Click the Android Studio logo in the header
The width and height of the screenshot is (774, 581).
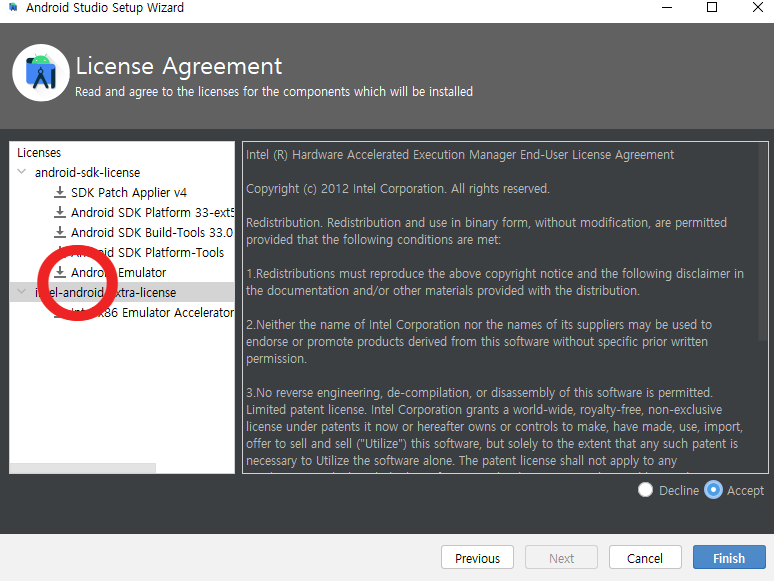(x=41, y=73)
